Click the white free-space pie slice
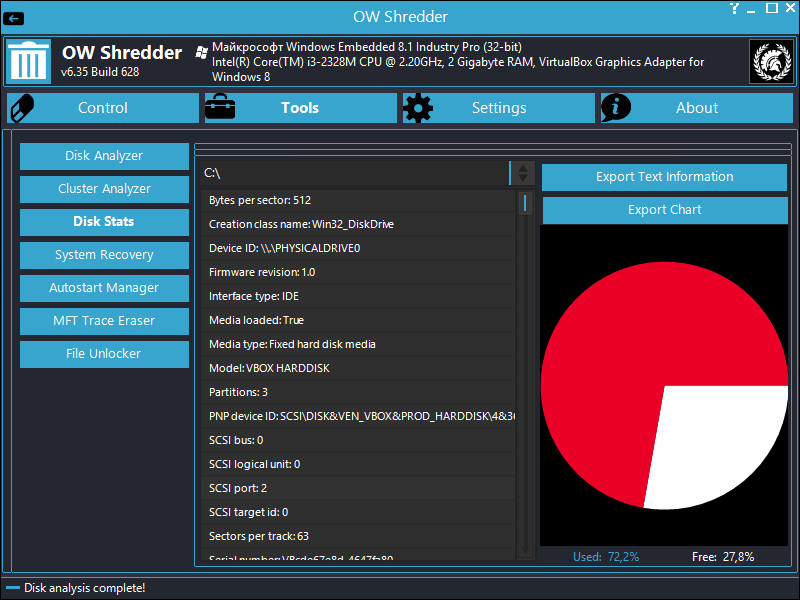The width and height of the screenshot is (800, 600). tap(714, 444)
